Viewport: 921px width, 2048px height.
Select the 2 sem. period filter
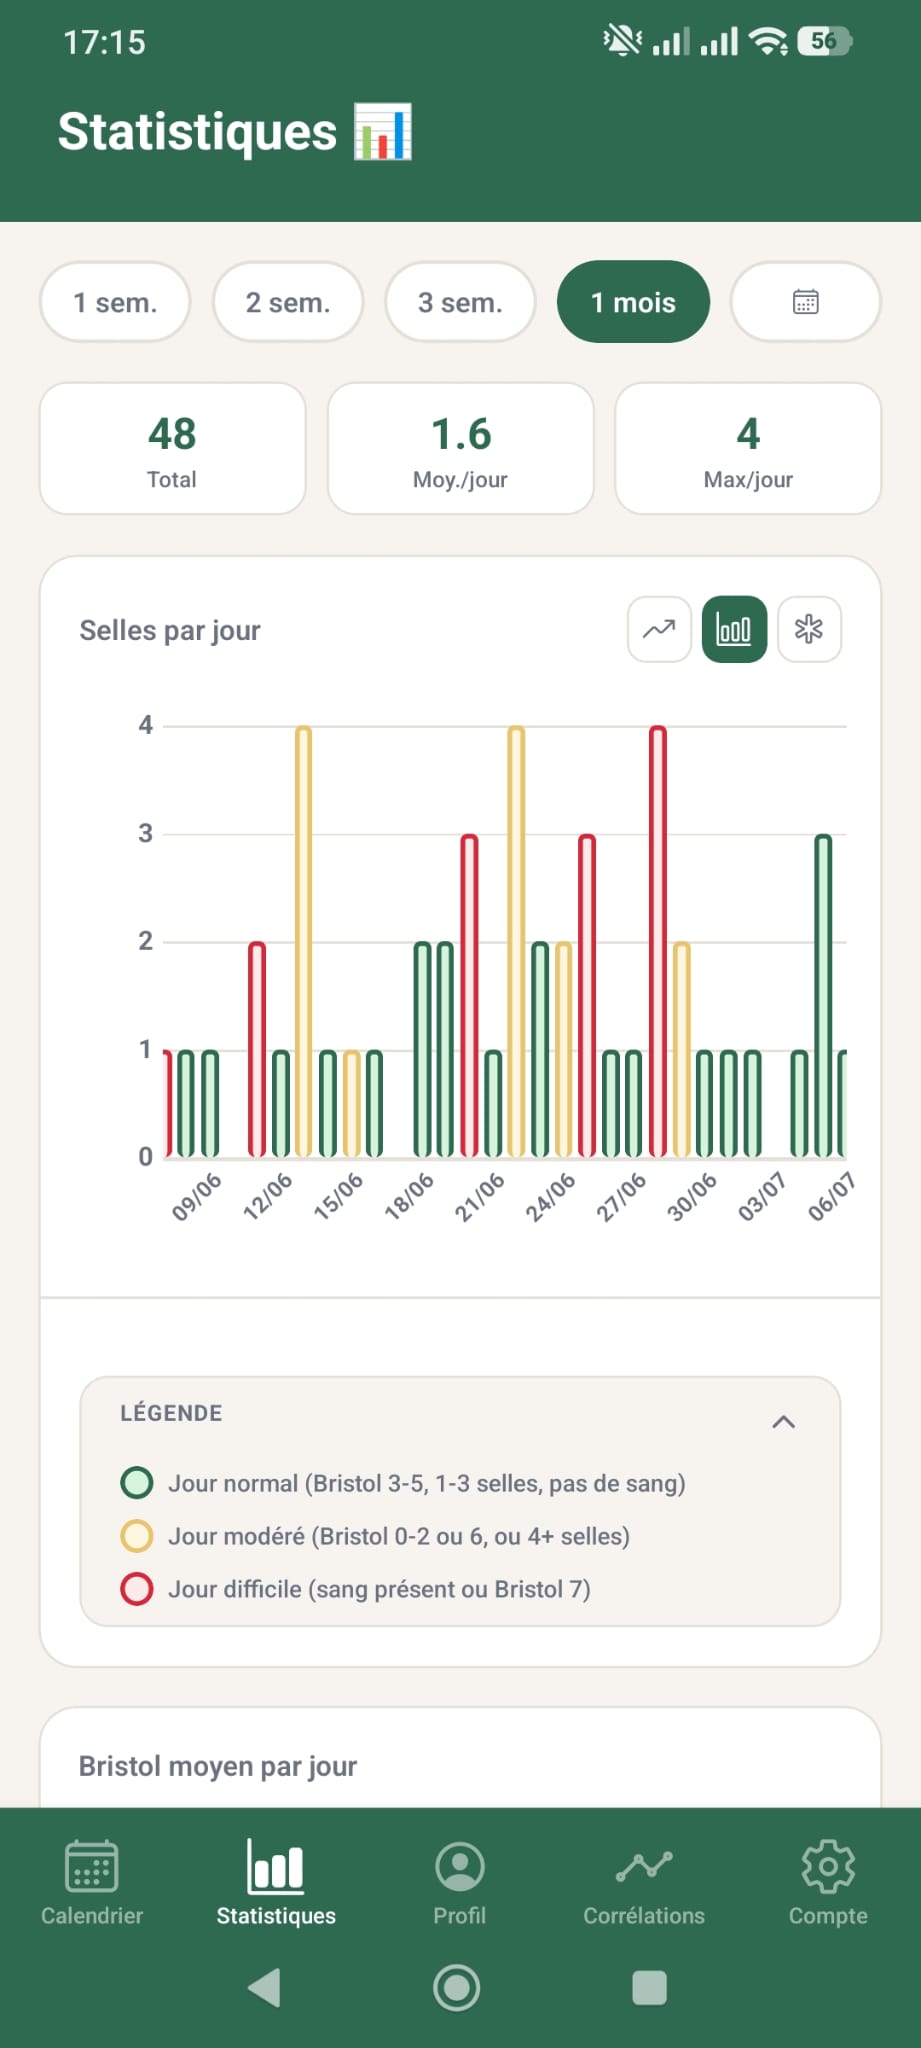(x=288, y=302)
